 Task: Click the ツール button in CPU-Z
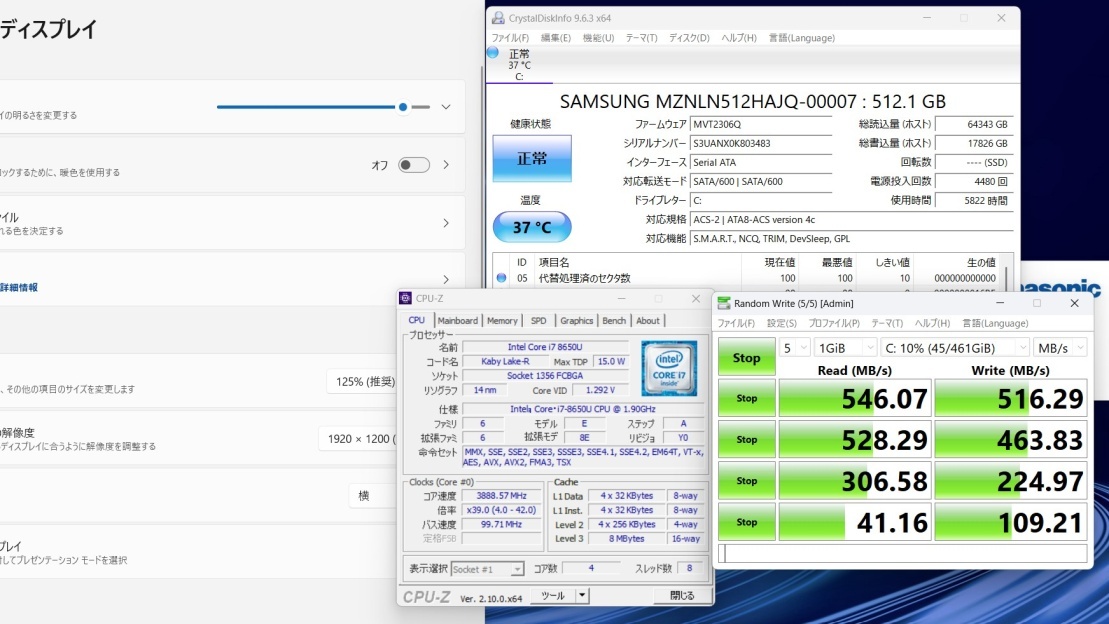pos(553,596)
